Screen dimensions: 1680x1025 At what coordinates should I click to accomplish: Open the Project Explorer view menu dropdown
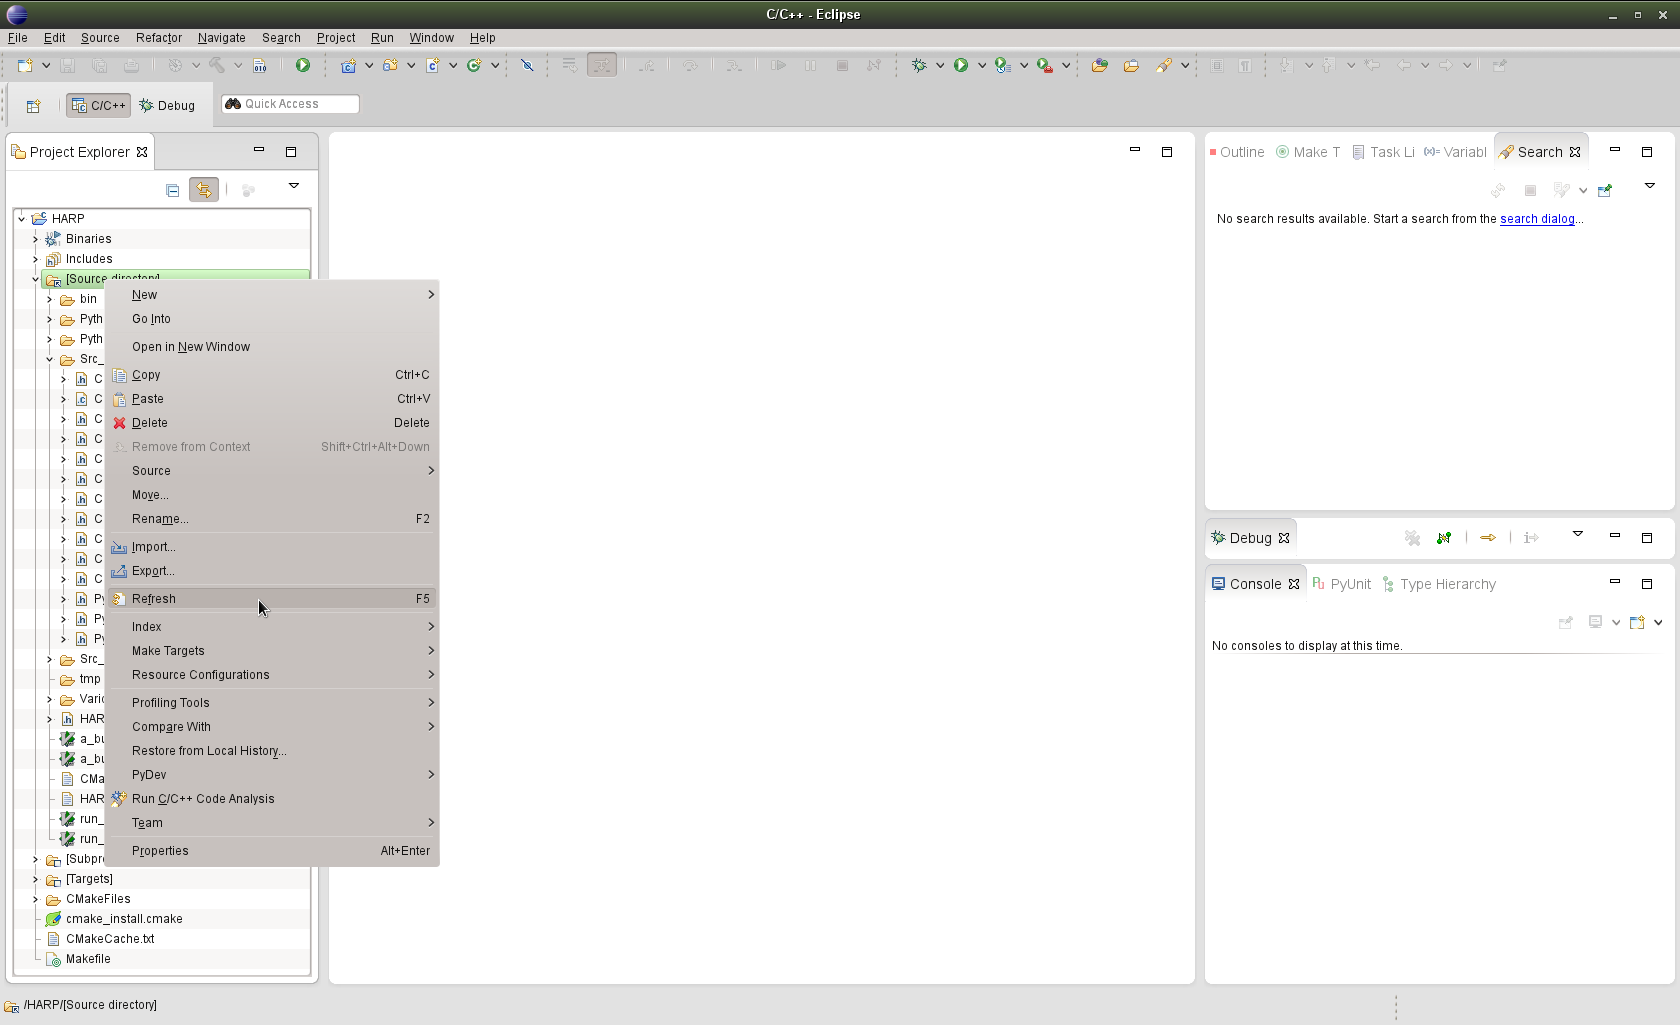pos(294,186)
